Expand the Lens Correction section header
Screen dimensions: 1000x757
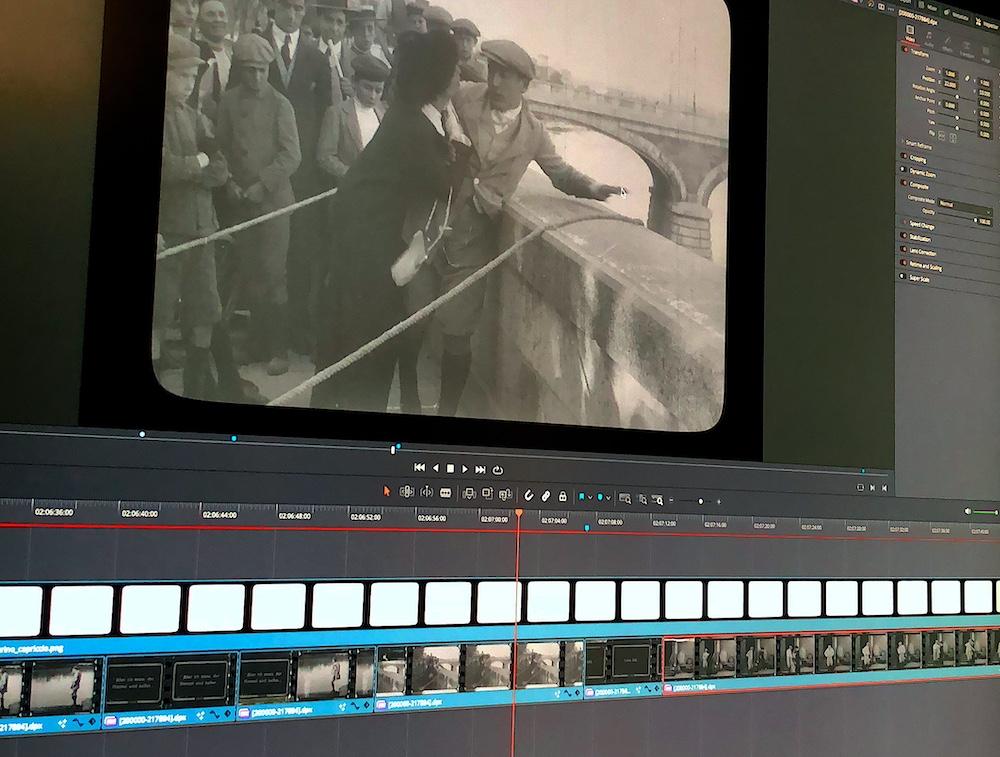923,253
